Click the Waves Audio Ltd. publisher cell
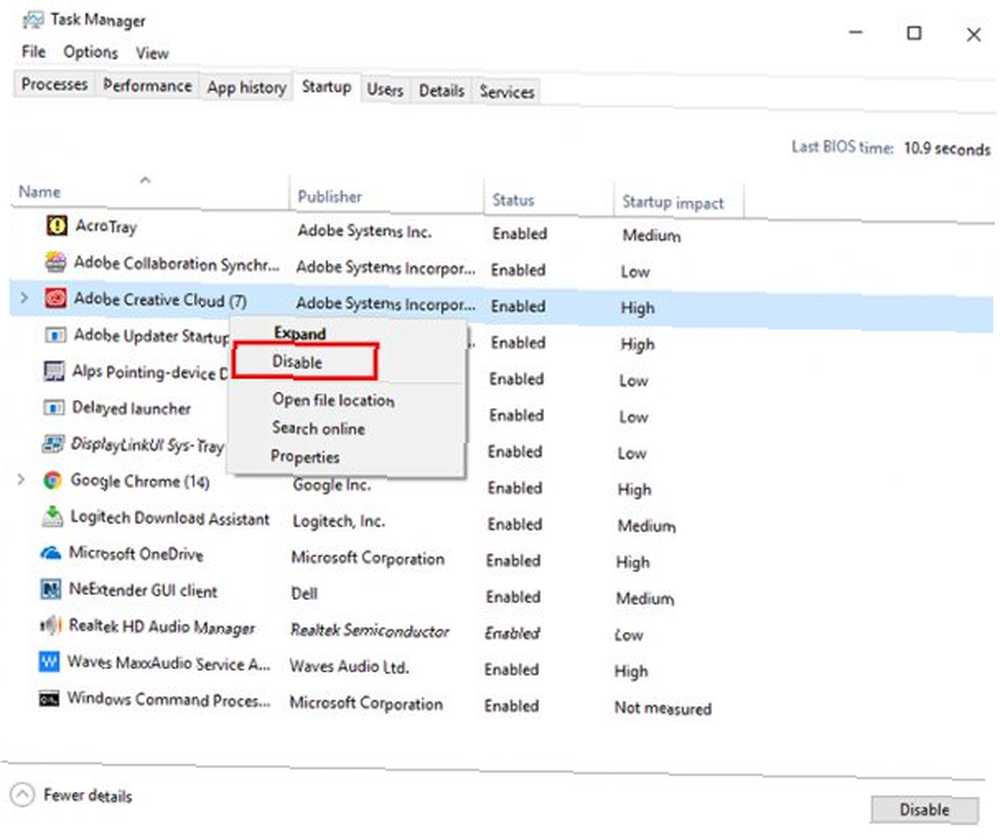The height and width of the screenshot is (840, 1000). 349,667
